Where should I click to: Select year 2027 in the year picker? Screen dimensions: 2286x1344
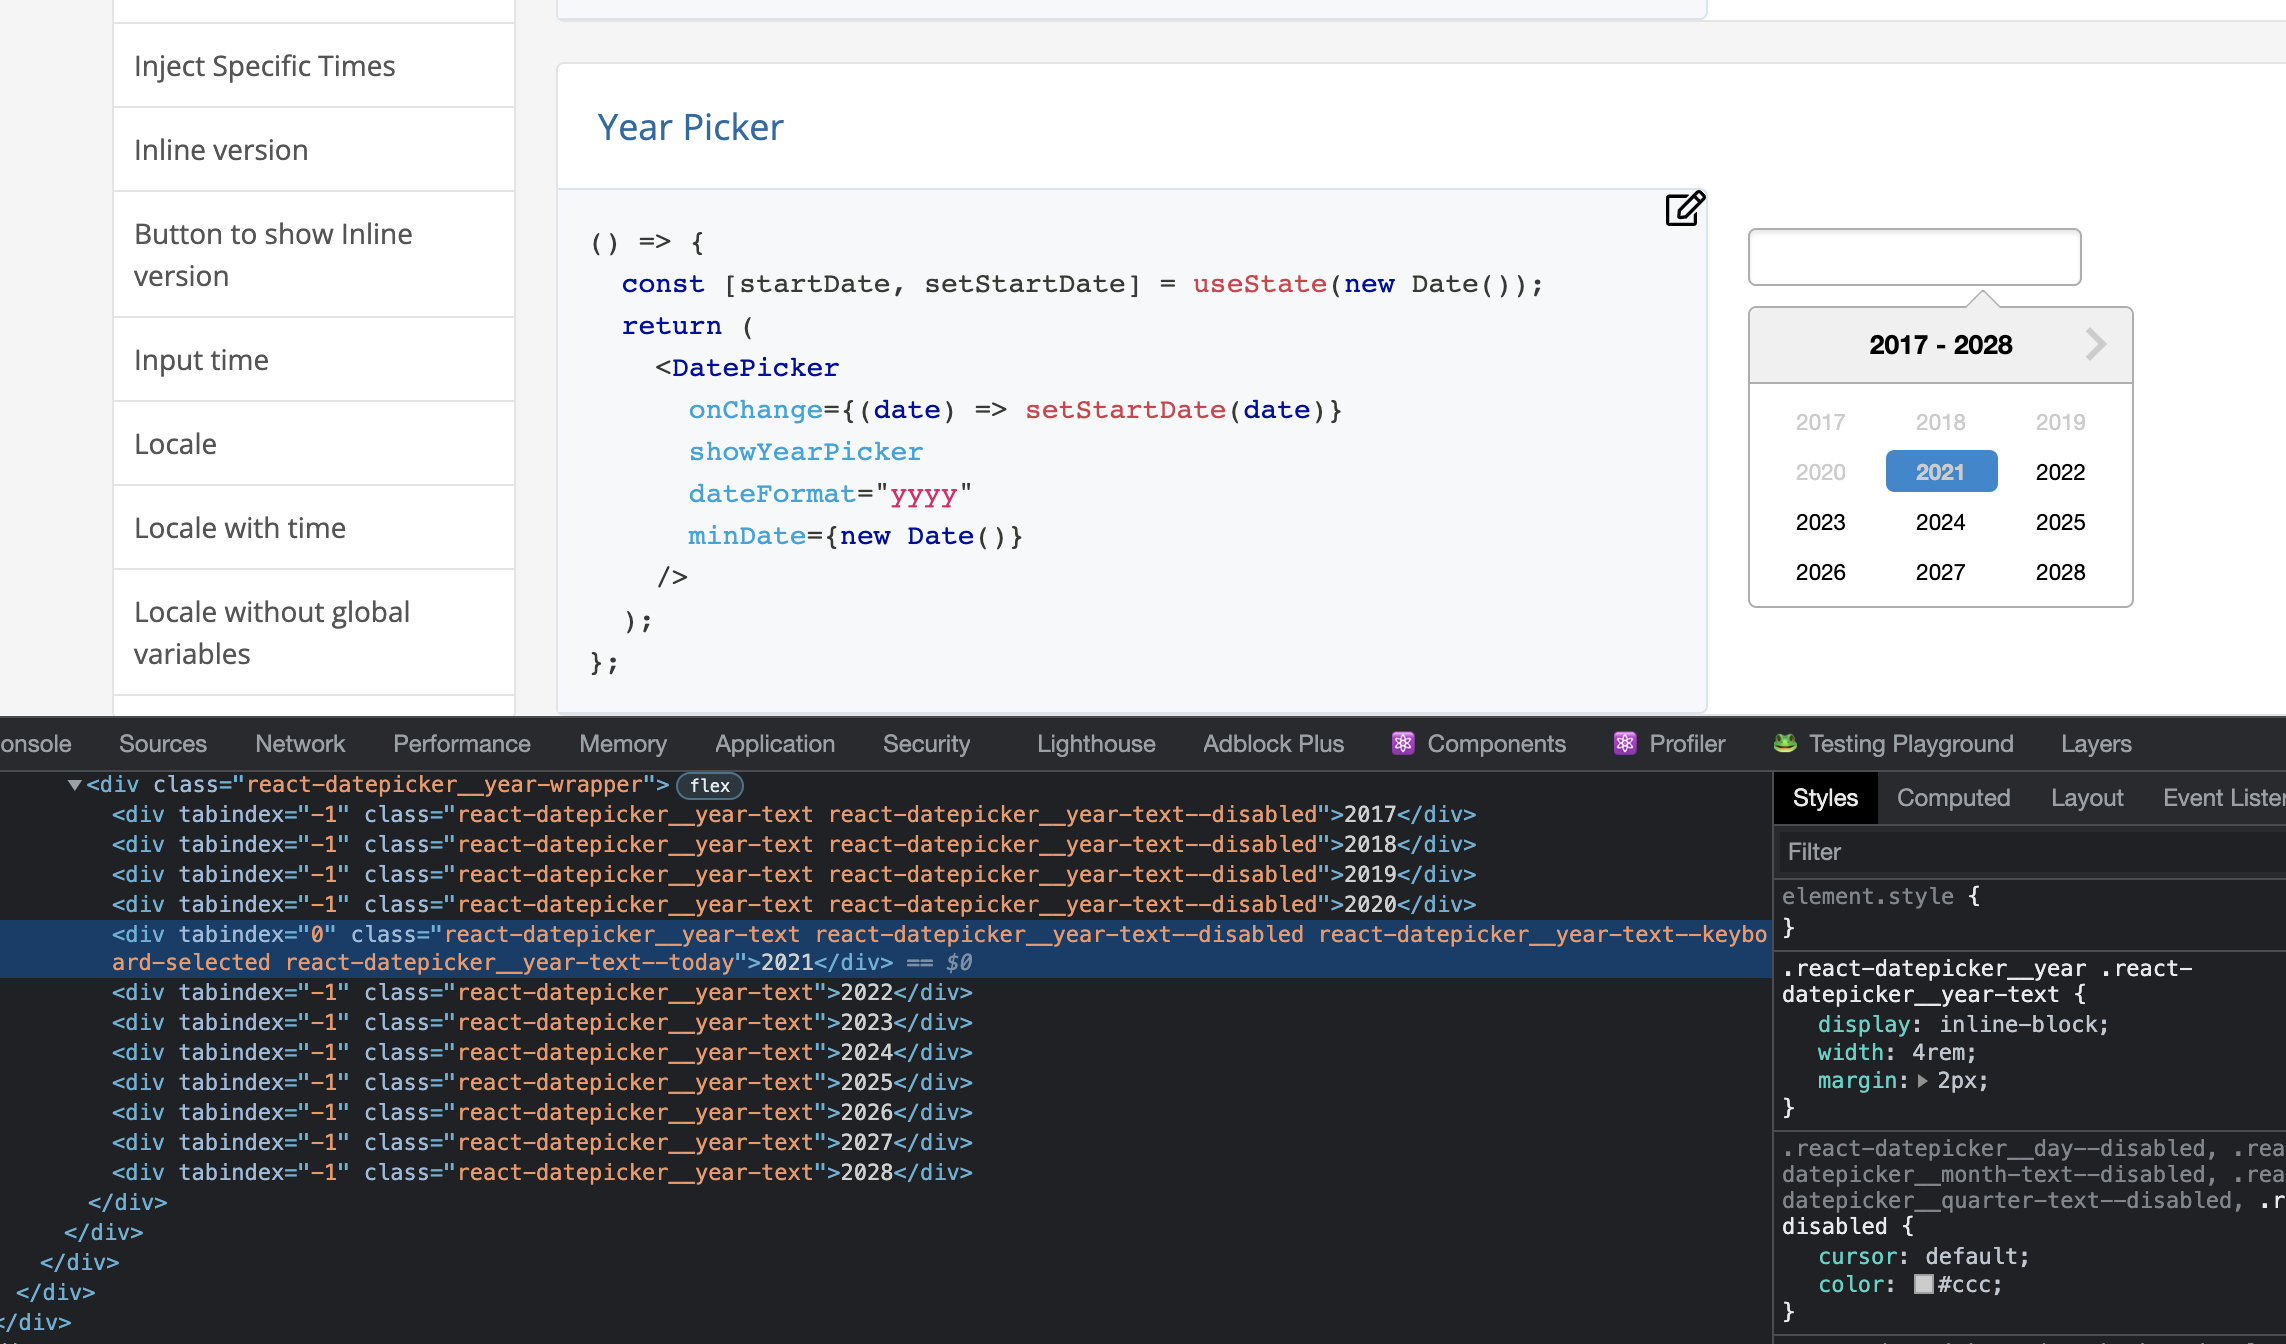tap(1940, 571)
